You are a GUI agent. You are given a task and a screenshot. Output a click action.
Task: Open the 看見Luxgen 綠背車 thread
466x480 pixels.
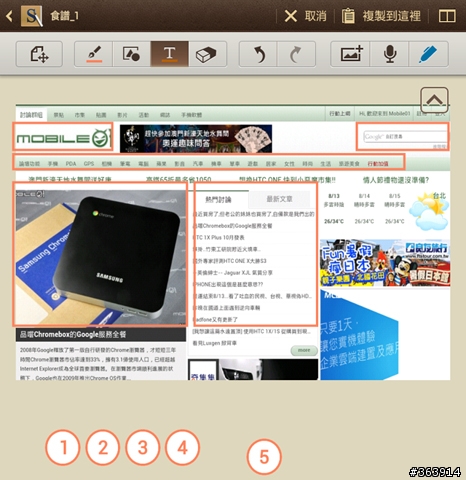coord(215,343)
